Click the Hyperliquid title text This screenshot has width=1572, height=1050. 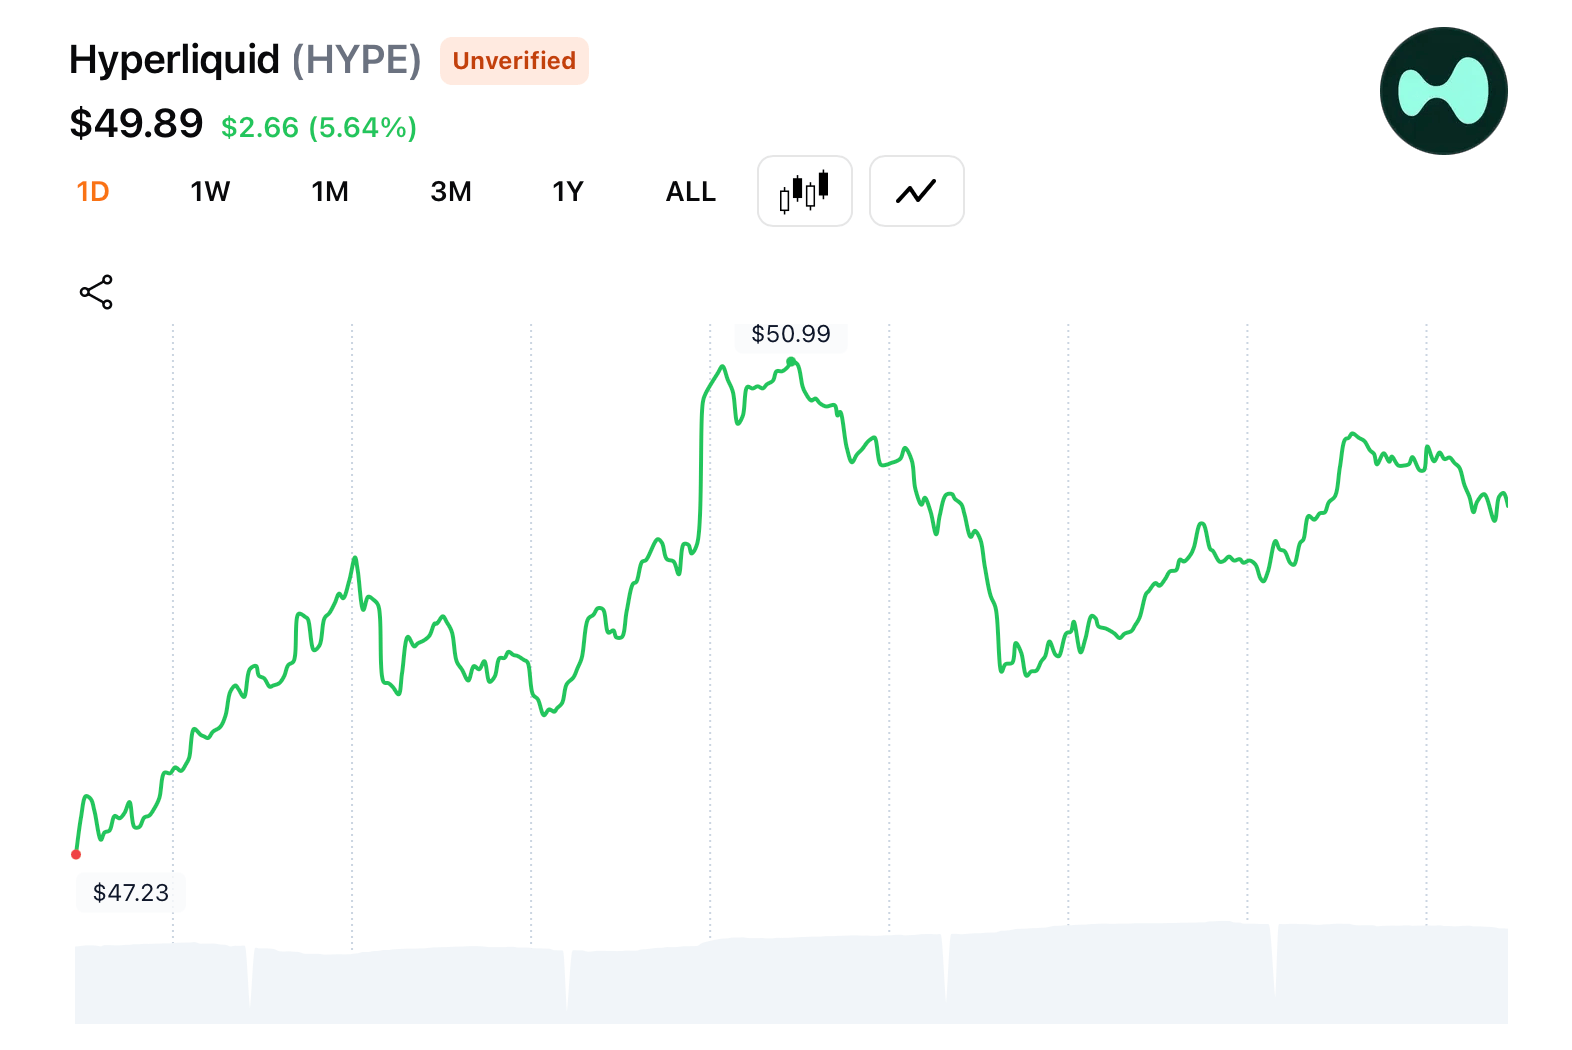pyautogui.click(x=174, y=60)
